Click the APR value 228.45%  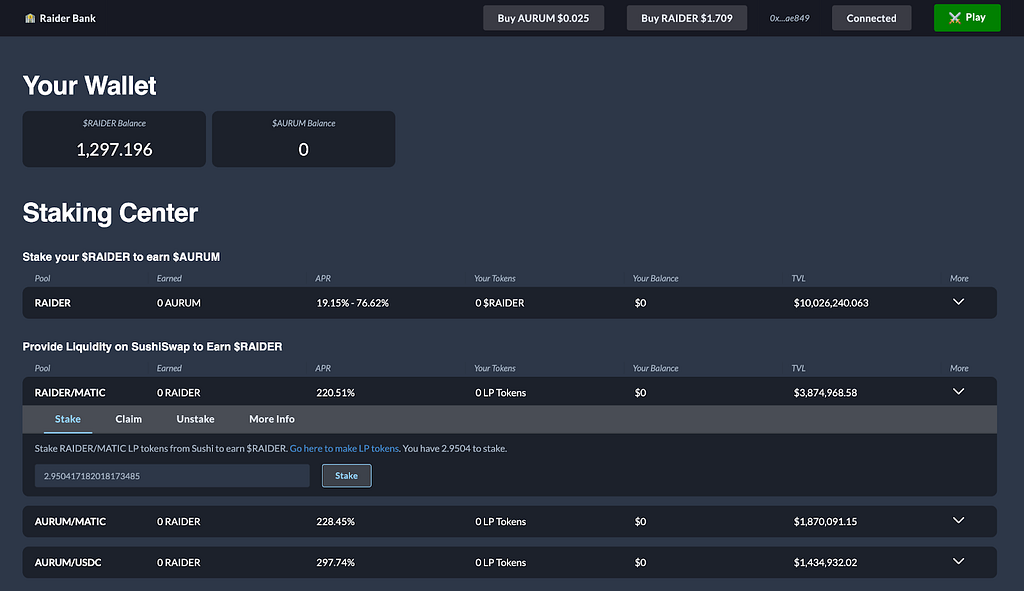pos(336,522)
